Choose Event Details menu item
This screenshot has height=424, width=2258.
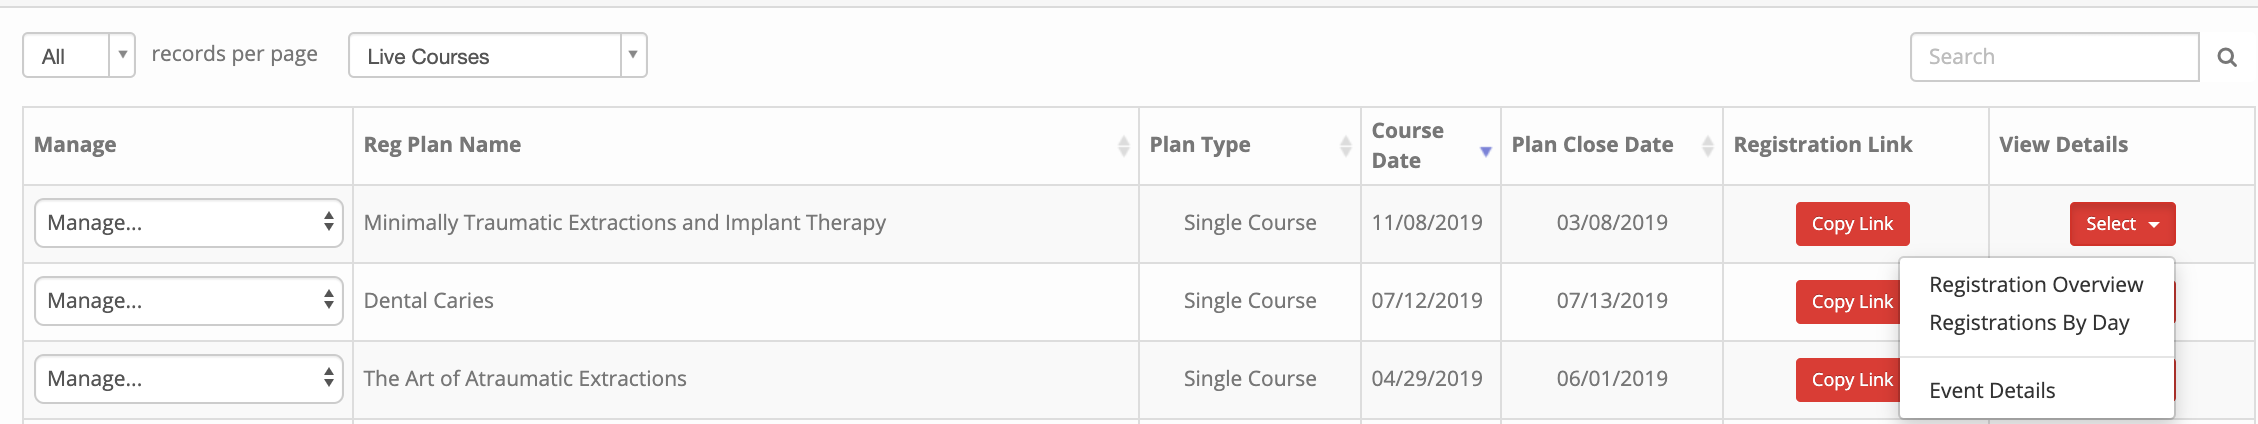pos(1992,391)
